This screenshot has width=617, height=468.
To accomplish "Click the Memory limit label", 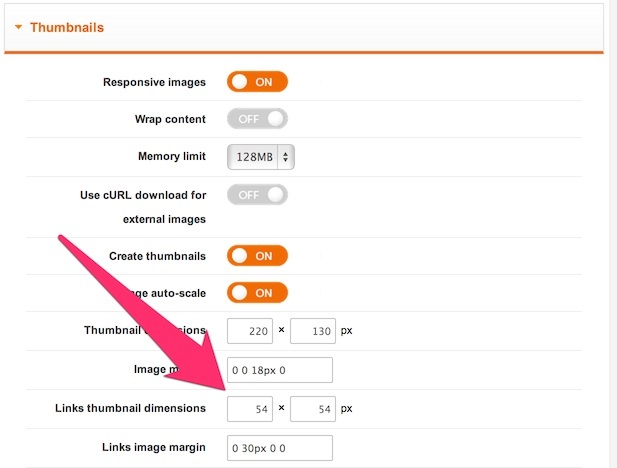I will (x=171, y=157).
